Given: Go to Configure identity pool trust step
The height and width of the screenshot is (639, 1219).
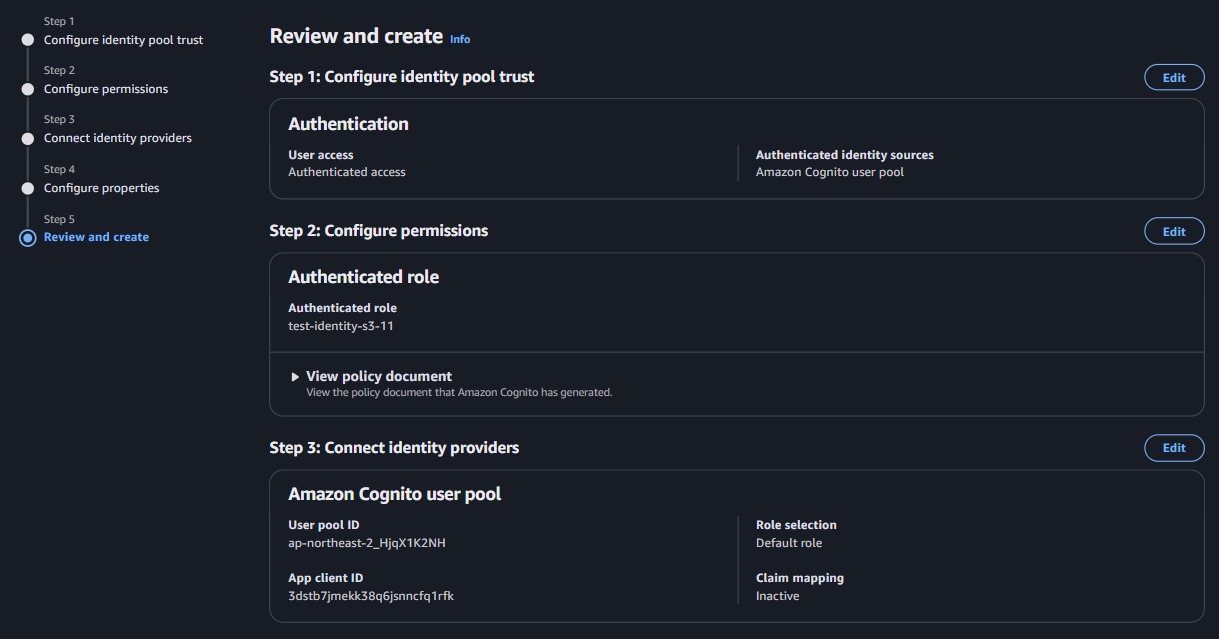Looking at the screenshot, I should 123,40.
